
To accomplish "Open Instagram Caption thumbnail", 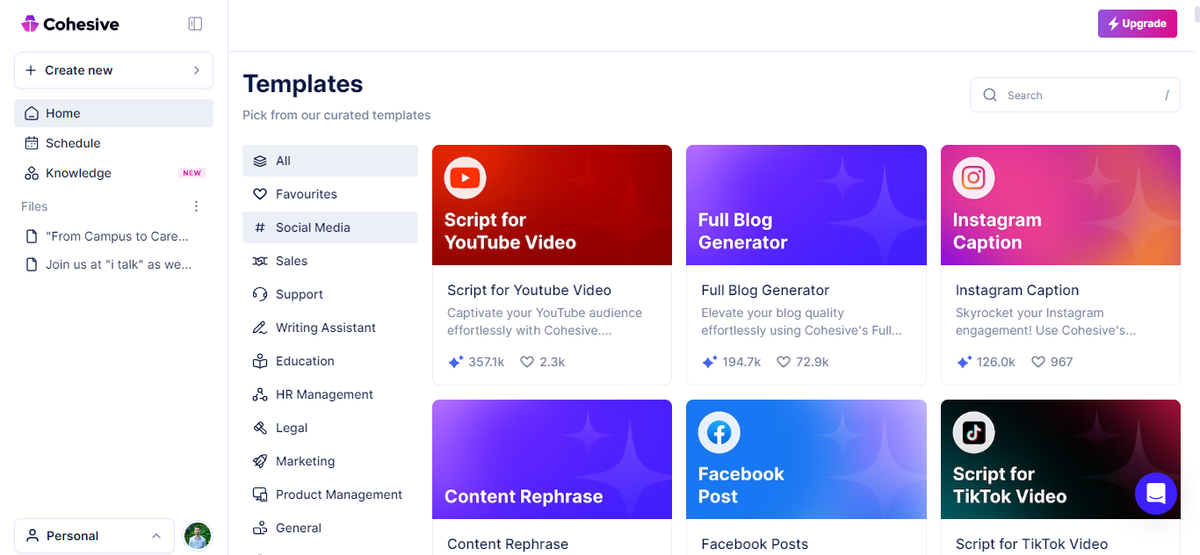I will click(x=1060, y=205).
